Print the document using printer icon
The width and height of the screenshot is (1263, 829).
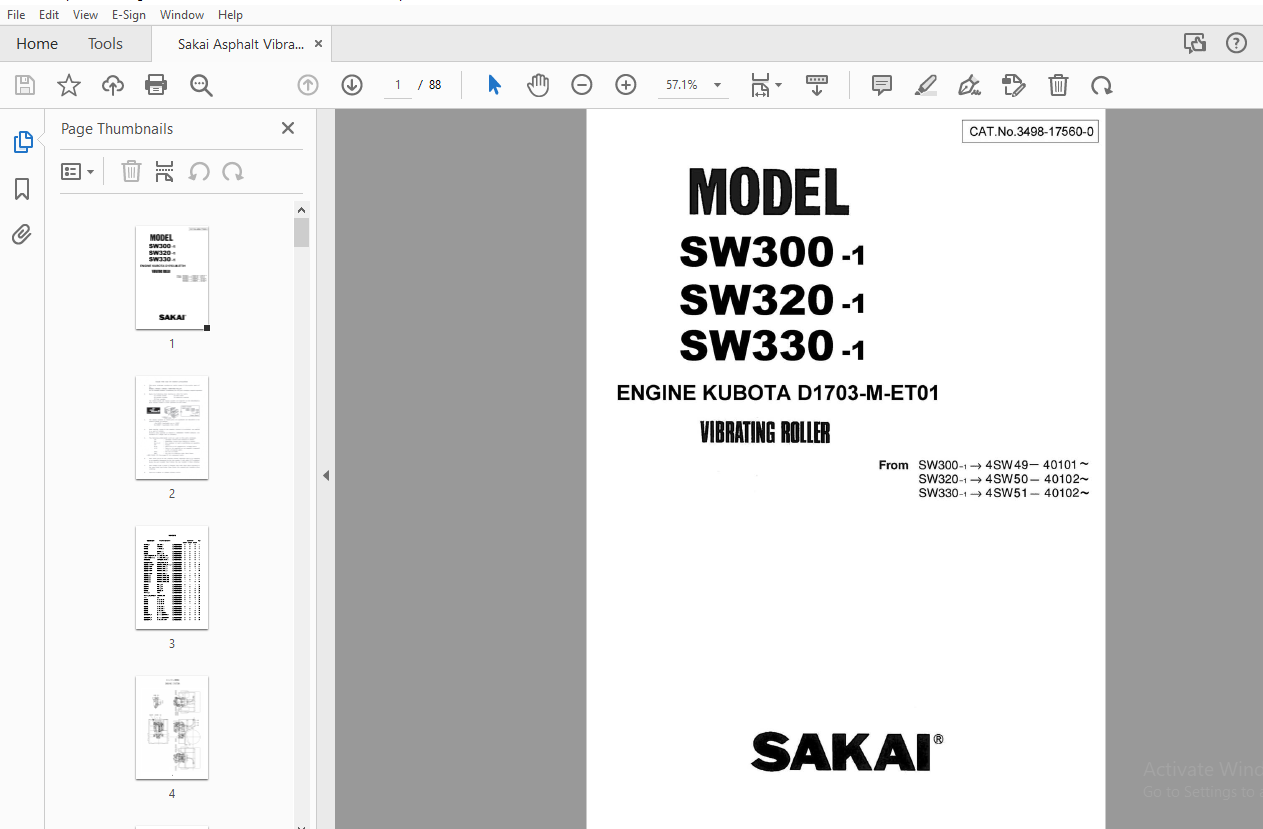click(156, 85)
